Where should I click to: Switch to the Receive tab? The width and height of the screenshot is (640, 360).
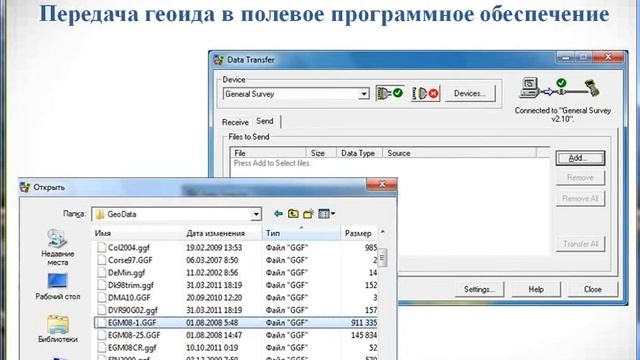(235, 122)
